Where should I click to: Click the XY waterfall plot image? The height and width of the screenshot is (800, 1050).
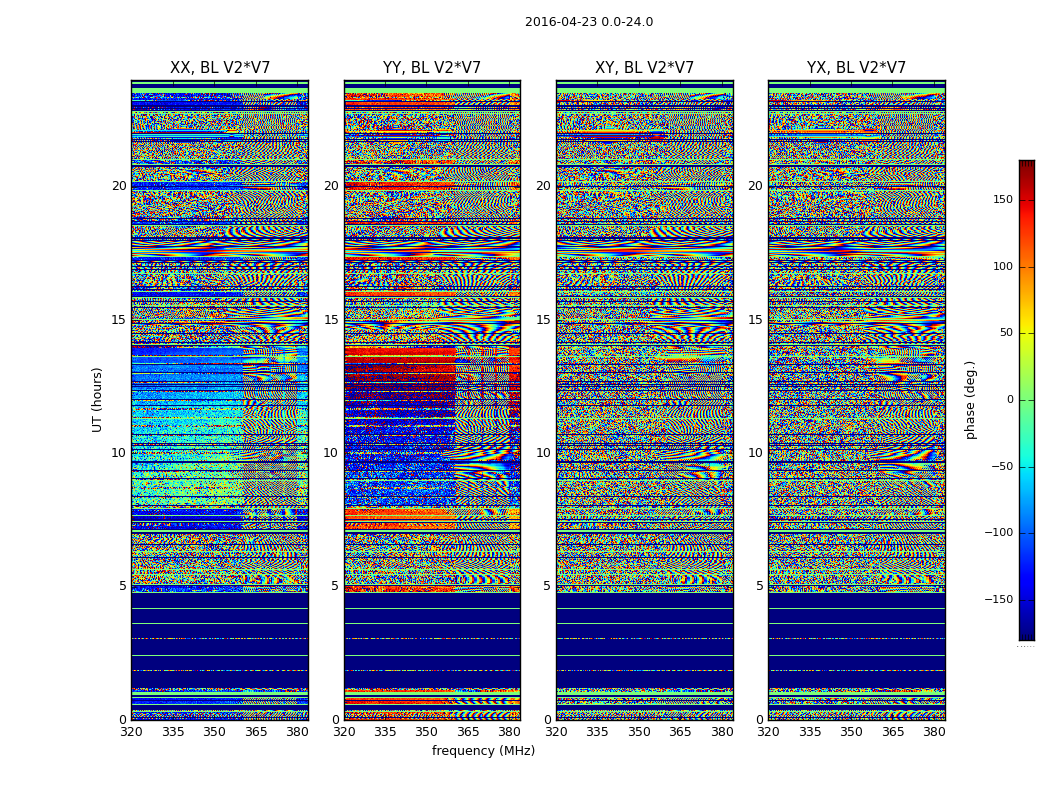(x=645, y=400)
